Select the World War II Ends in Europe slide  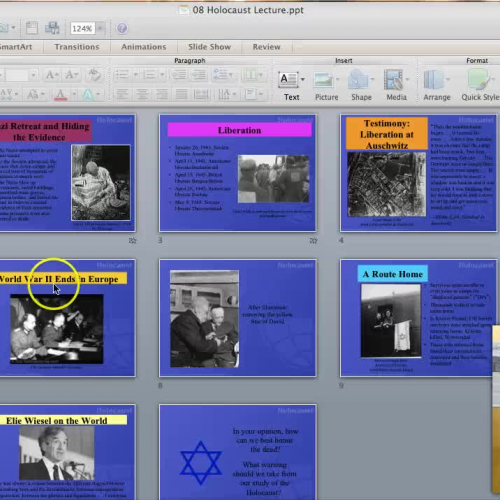pos(68,318)
